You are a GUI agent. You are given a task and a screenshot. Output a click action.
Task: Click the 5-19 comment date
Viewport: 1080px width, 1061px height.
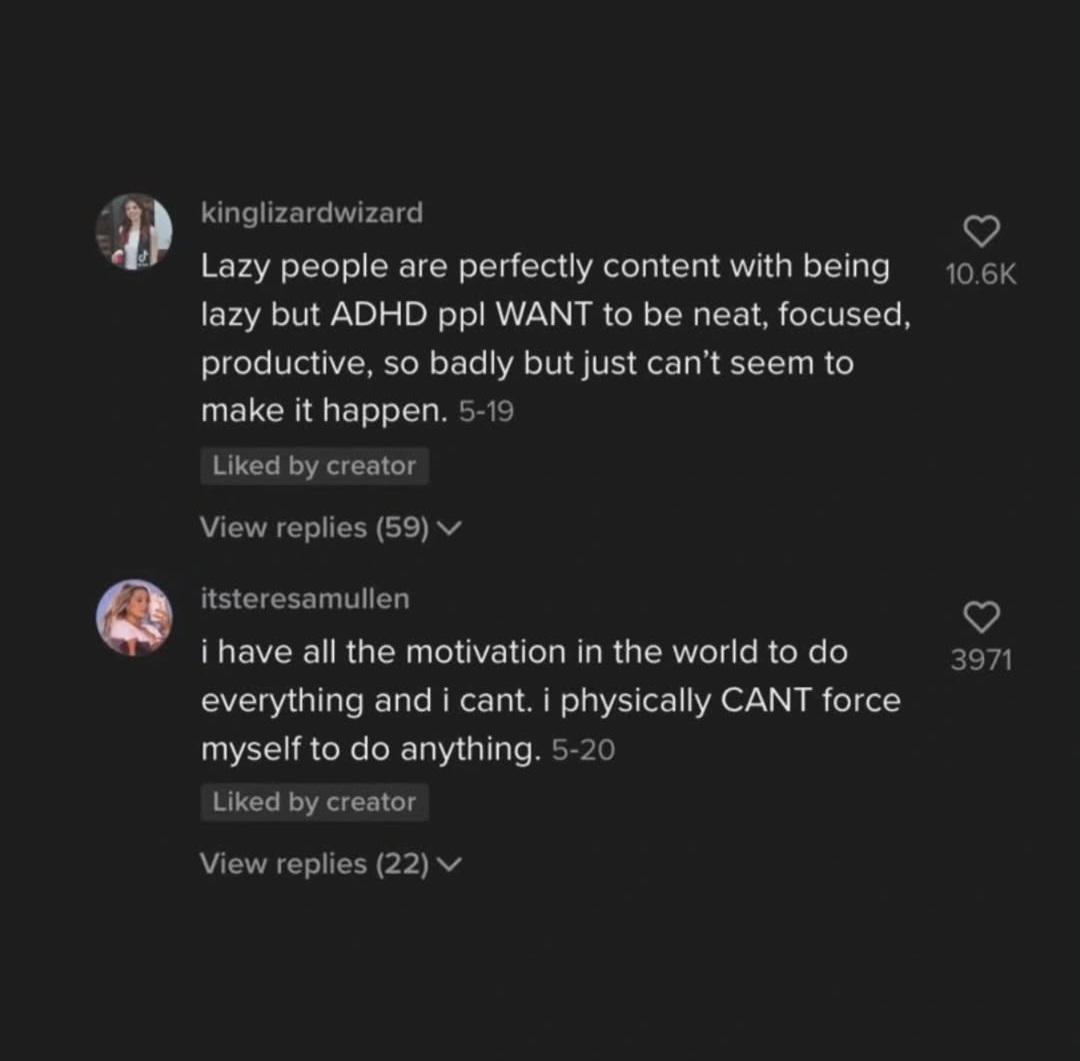(x=486, y=412)
